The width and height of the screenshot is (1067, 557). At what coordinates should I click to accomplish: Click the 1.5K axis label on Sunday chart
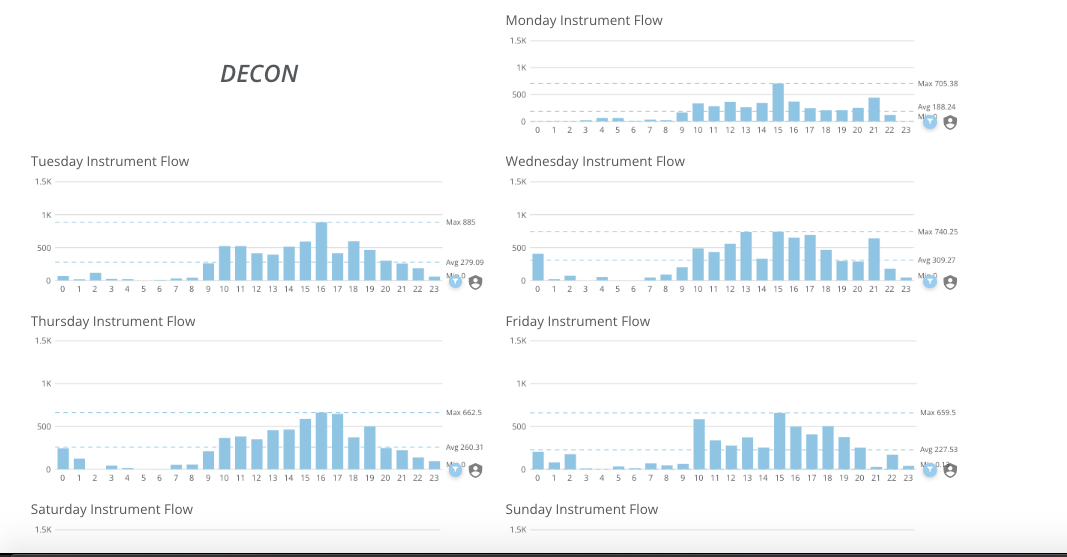point(518,529)
